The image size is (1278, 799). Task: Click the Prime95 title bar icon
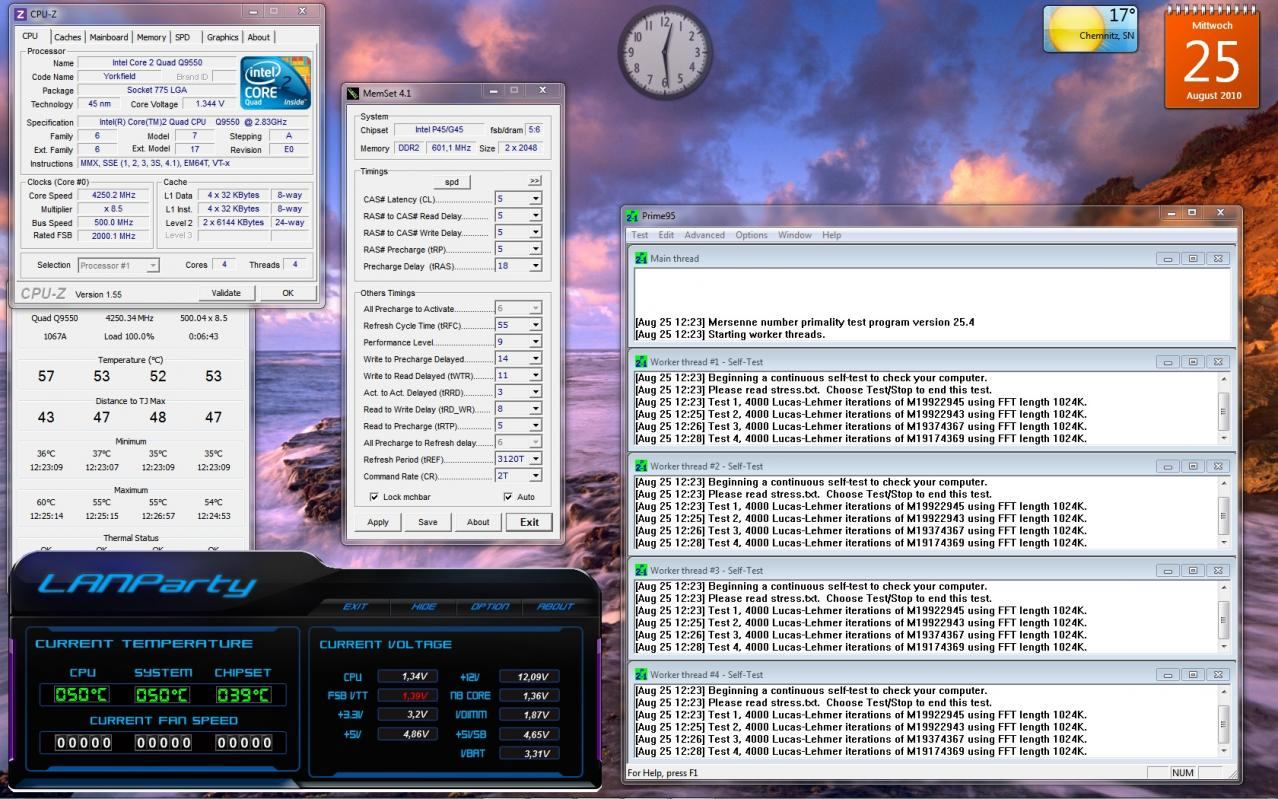click(x=631, y=215)
